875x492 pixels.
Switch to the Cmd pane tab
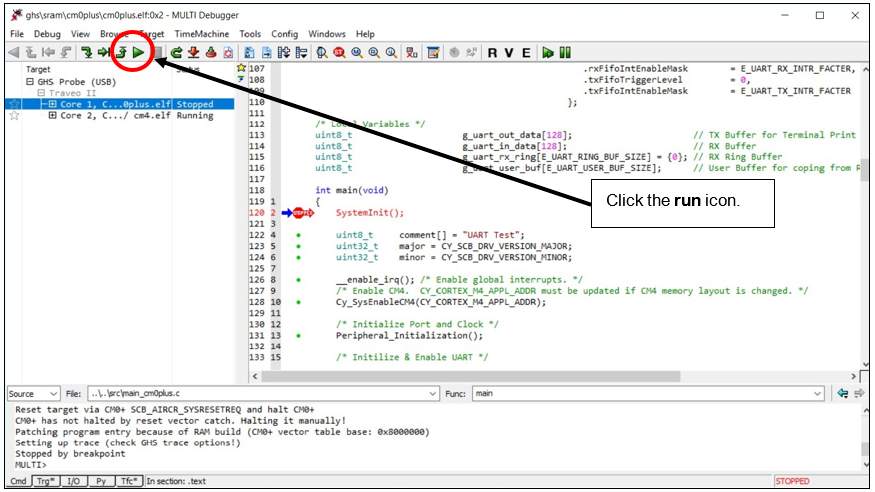18,481
